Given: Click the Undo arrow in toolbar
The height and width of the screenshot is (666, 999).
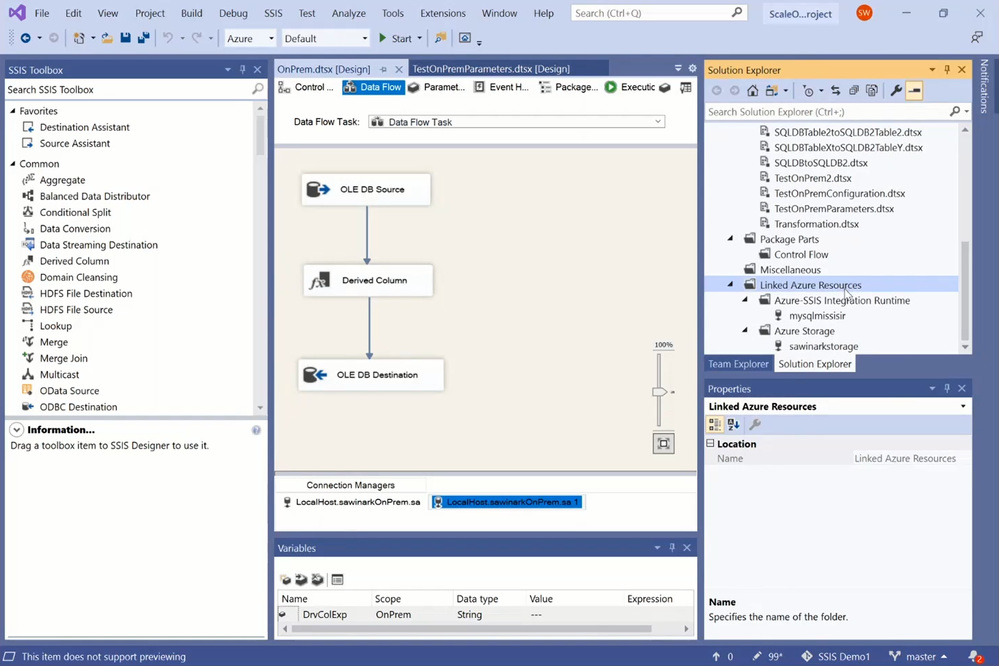Looking at the screenshot, I should (168, 38).
